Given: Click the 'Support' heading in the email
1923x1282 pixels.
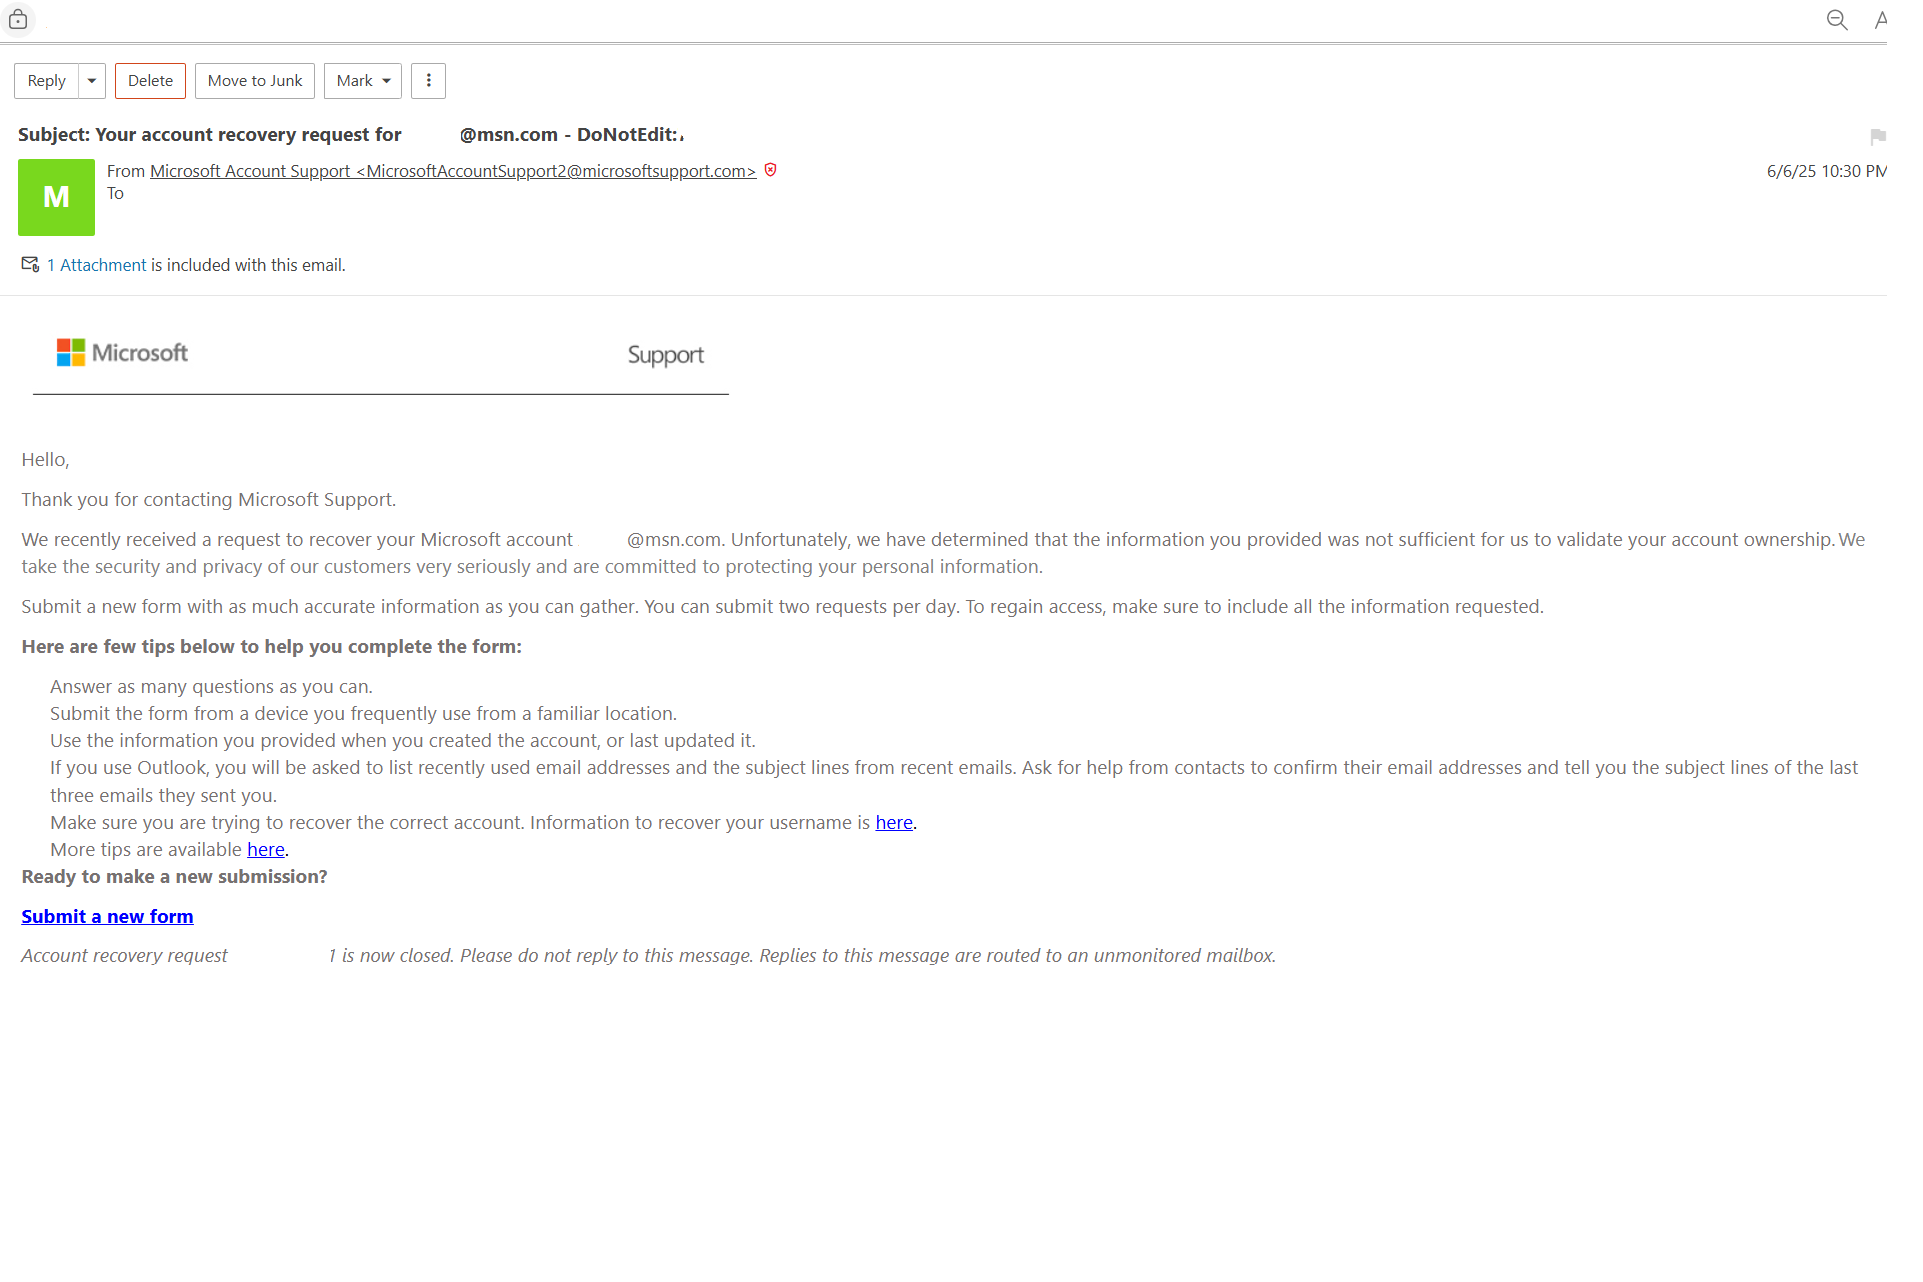Looking at the screenshot, I should pyautogui.click(x=665, y=355).
